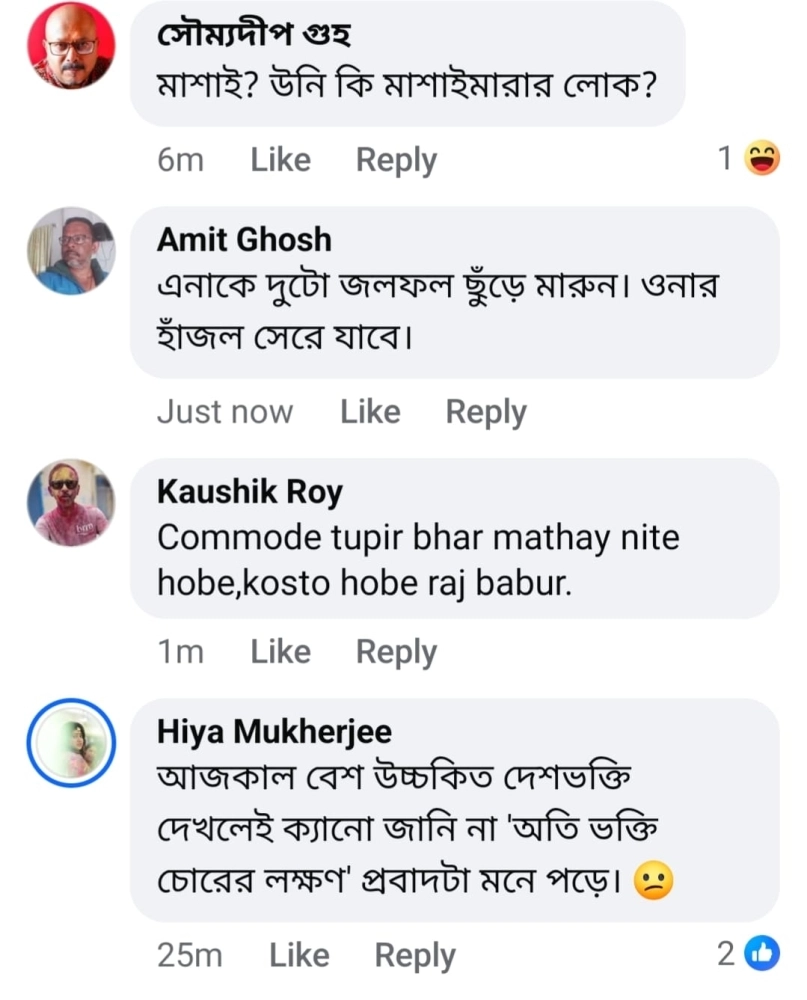Viewport: 807px width, 1000px height.
Task: Click the laughing reaction emoji on first comment
Action: [x=763, y=159]
